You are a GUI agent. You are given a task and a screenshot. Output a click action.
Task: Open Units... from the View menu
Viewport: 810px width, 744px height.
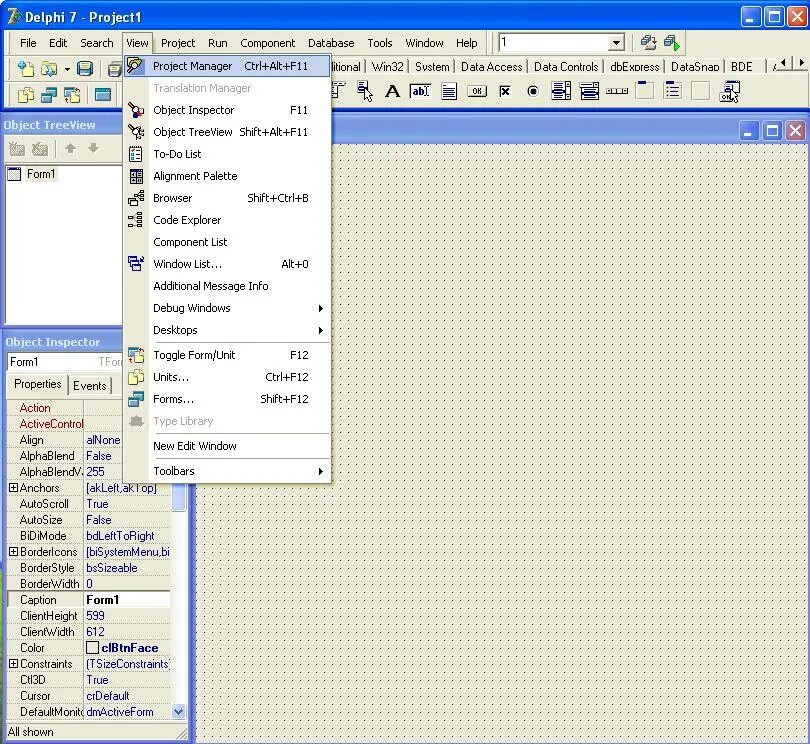click(x=227, y=377)
